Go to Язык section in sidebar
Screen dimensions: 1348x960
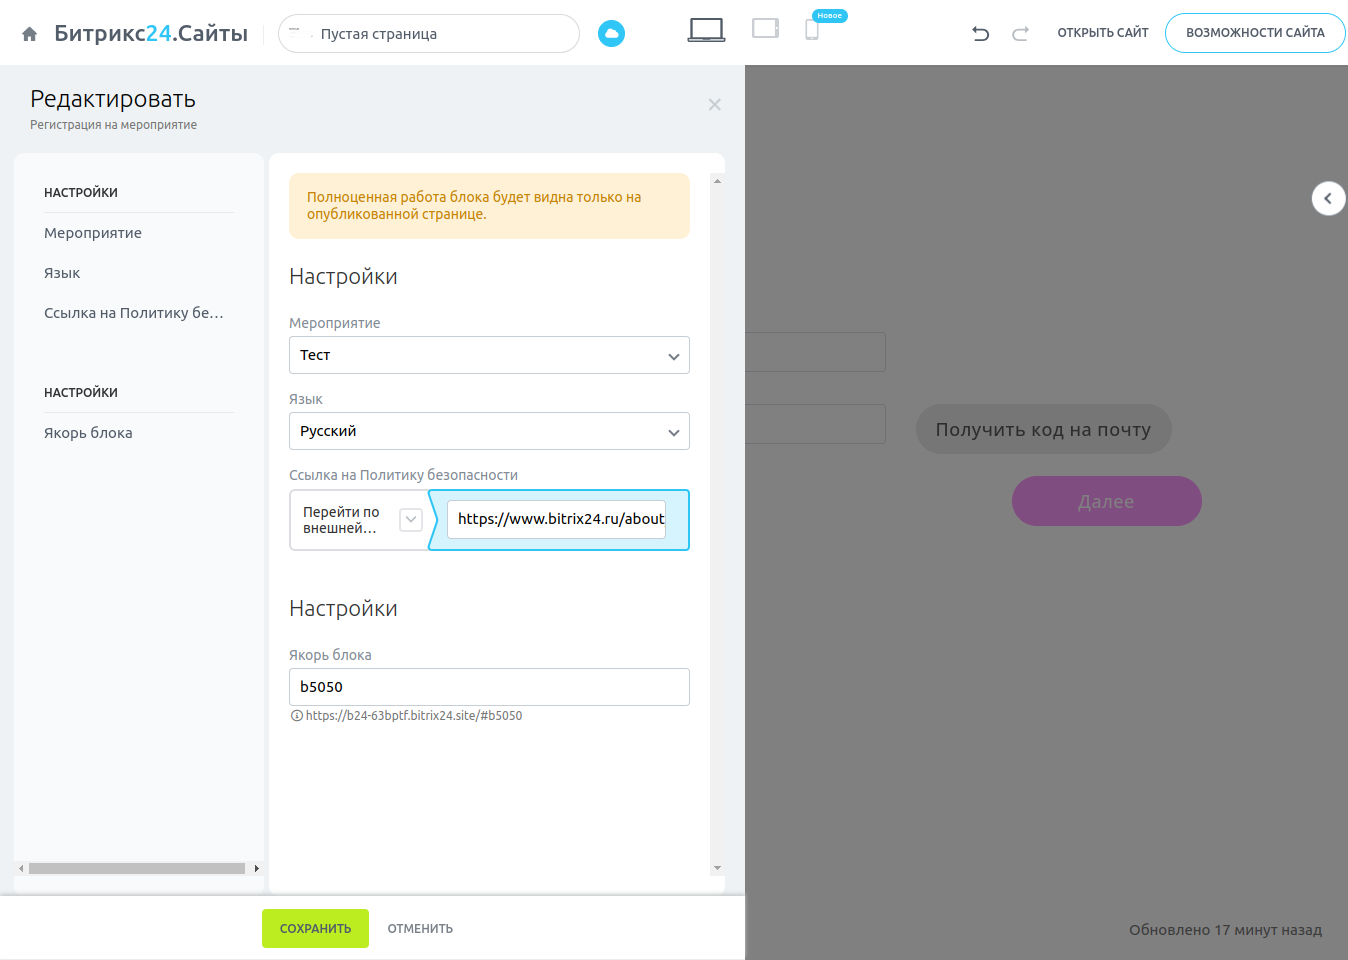pos(62,273)
